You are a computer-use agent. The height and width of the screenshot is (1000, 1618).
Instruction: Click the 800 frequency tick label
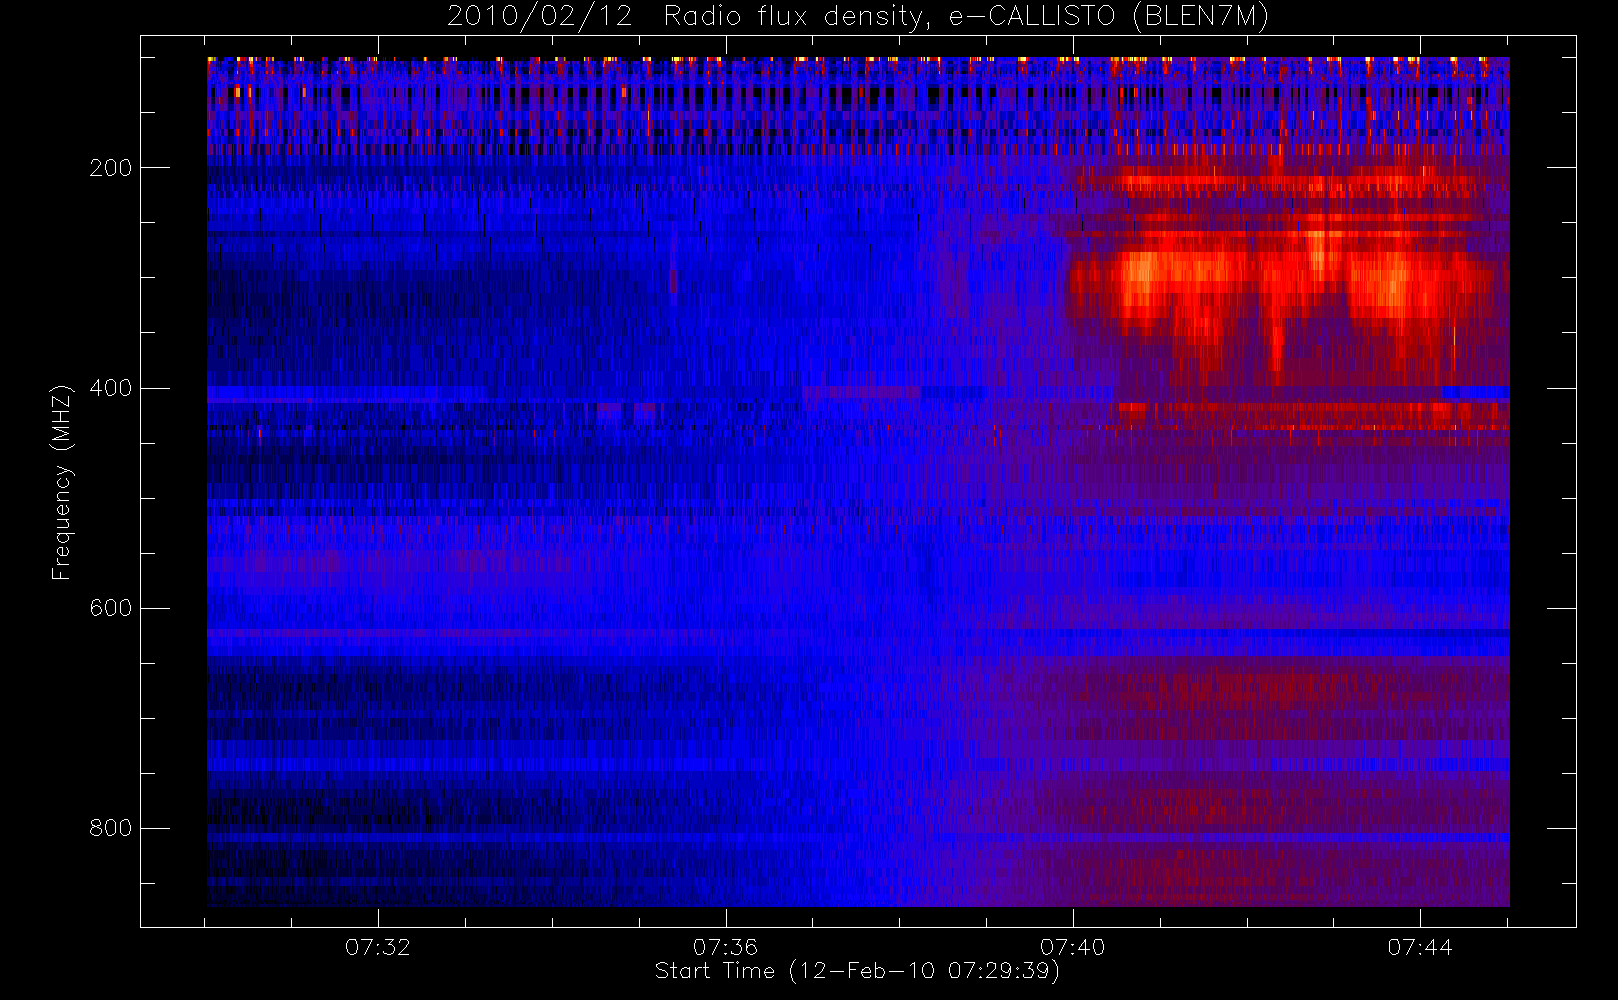coord(111,828)
